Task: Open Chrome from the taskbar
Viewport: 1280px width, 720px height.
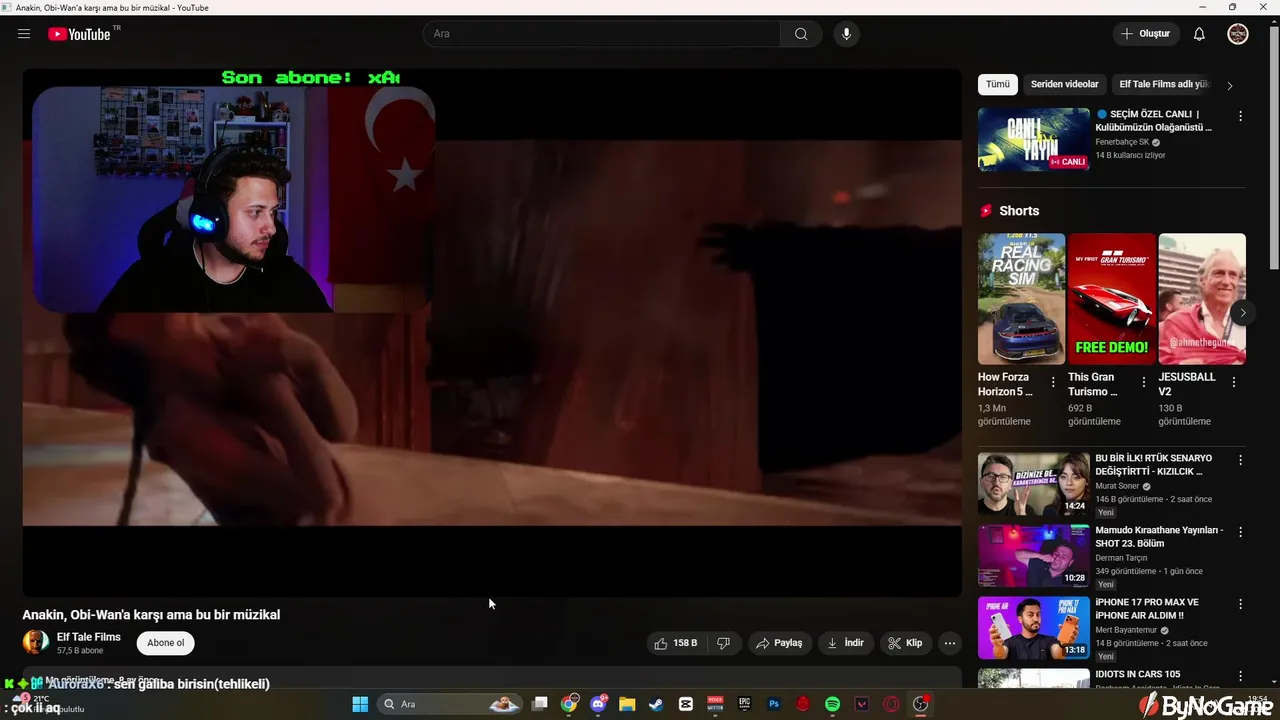Action: (569, 704)
